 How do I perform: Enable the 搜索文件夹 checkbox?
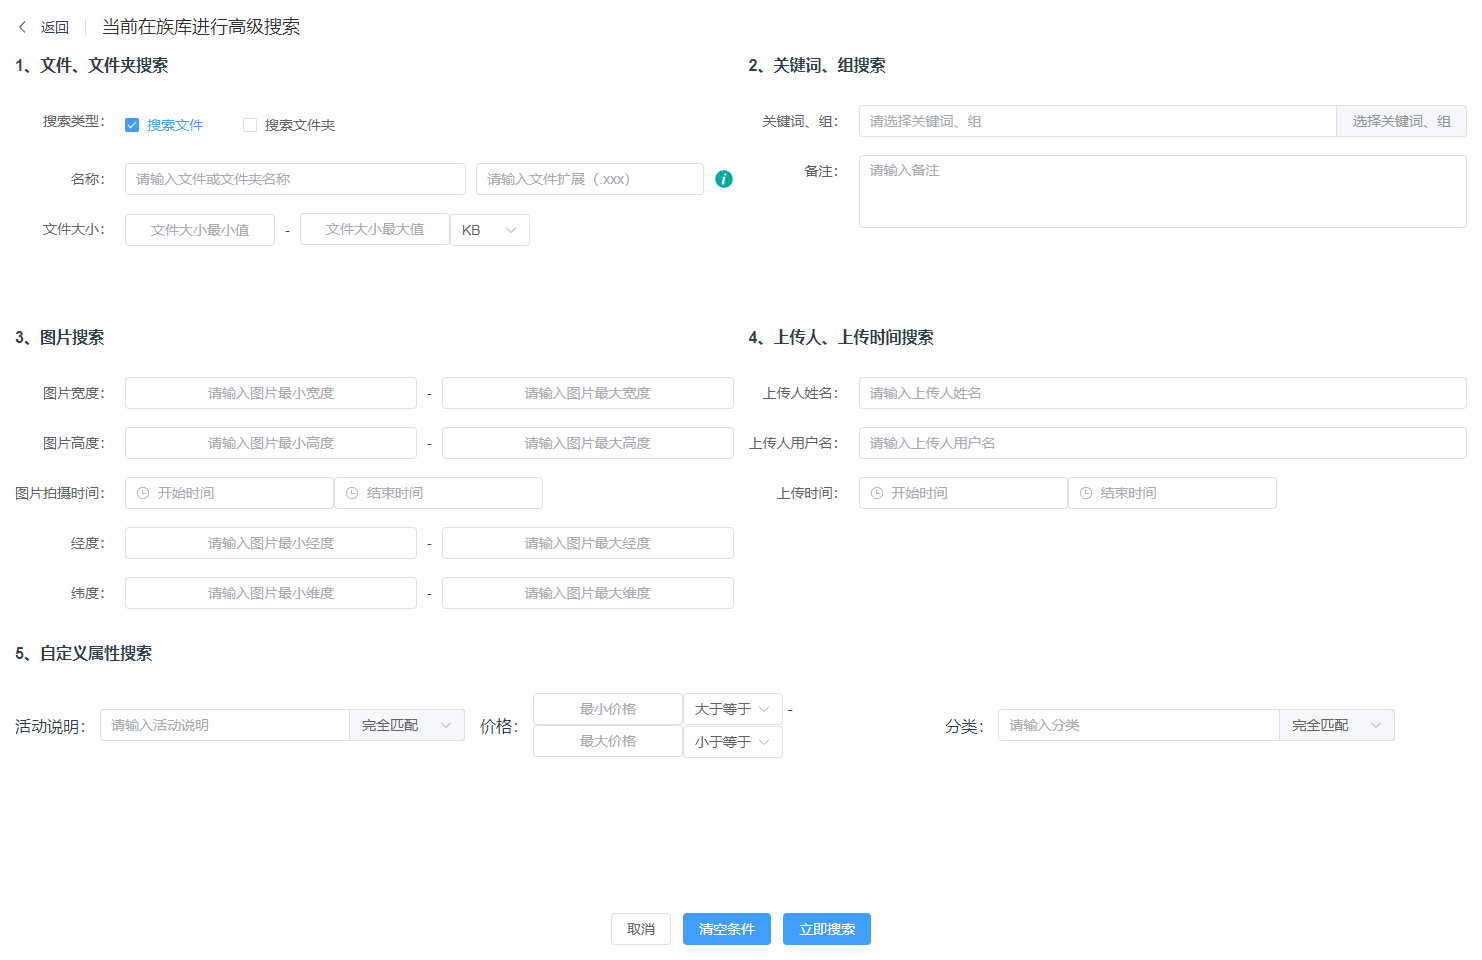pyautogui.click(x=249, y=124)
